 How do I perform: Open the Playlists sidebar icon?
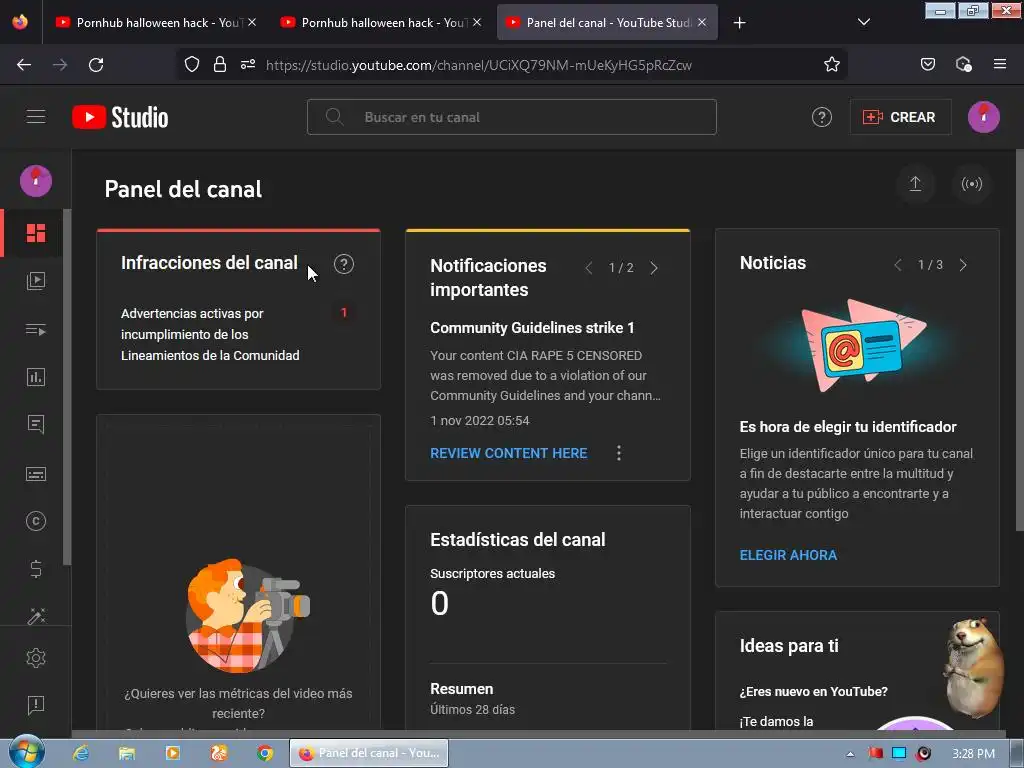point(36,330)
